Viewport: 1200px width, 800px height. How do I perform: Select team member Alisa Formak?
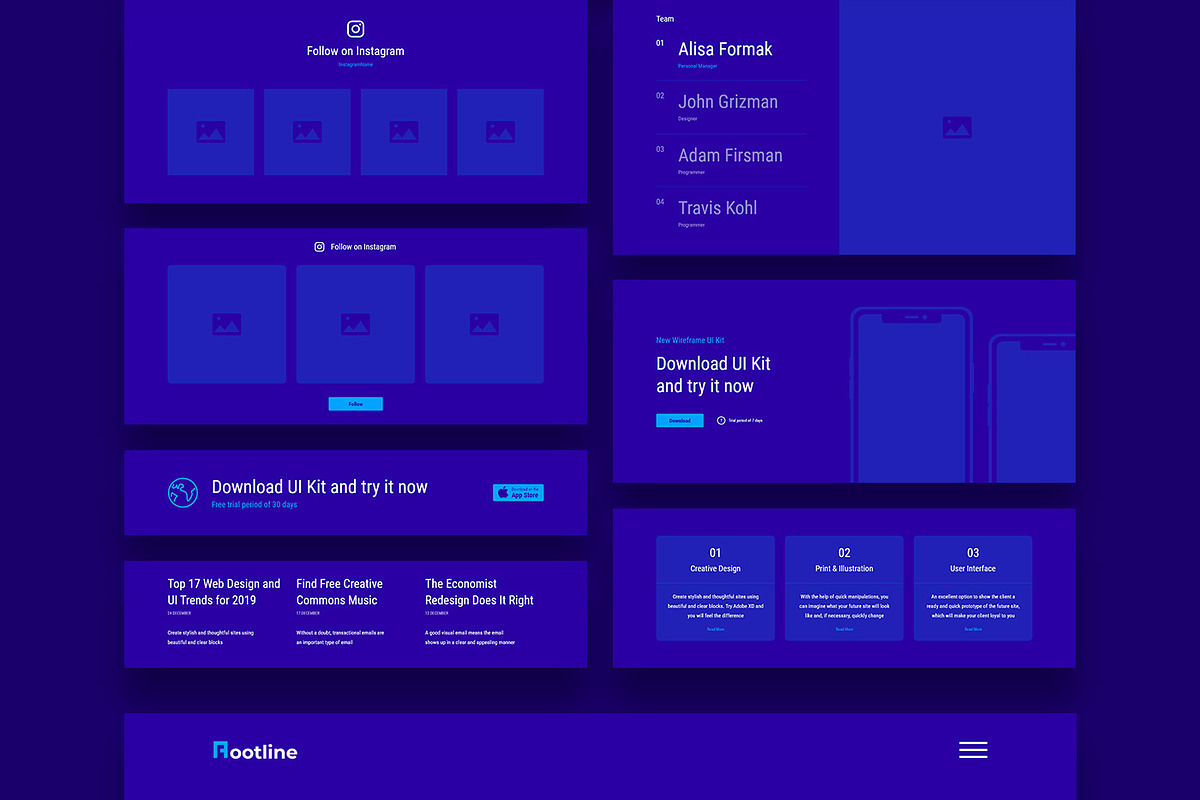coord(725,49)
